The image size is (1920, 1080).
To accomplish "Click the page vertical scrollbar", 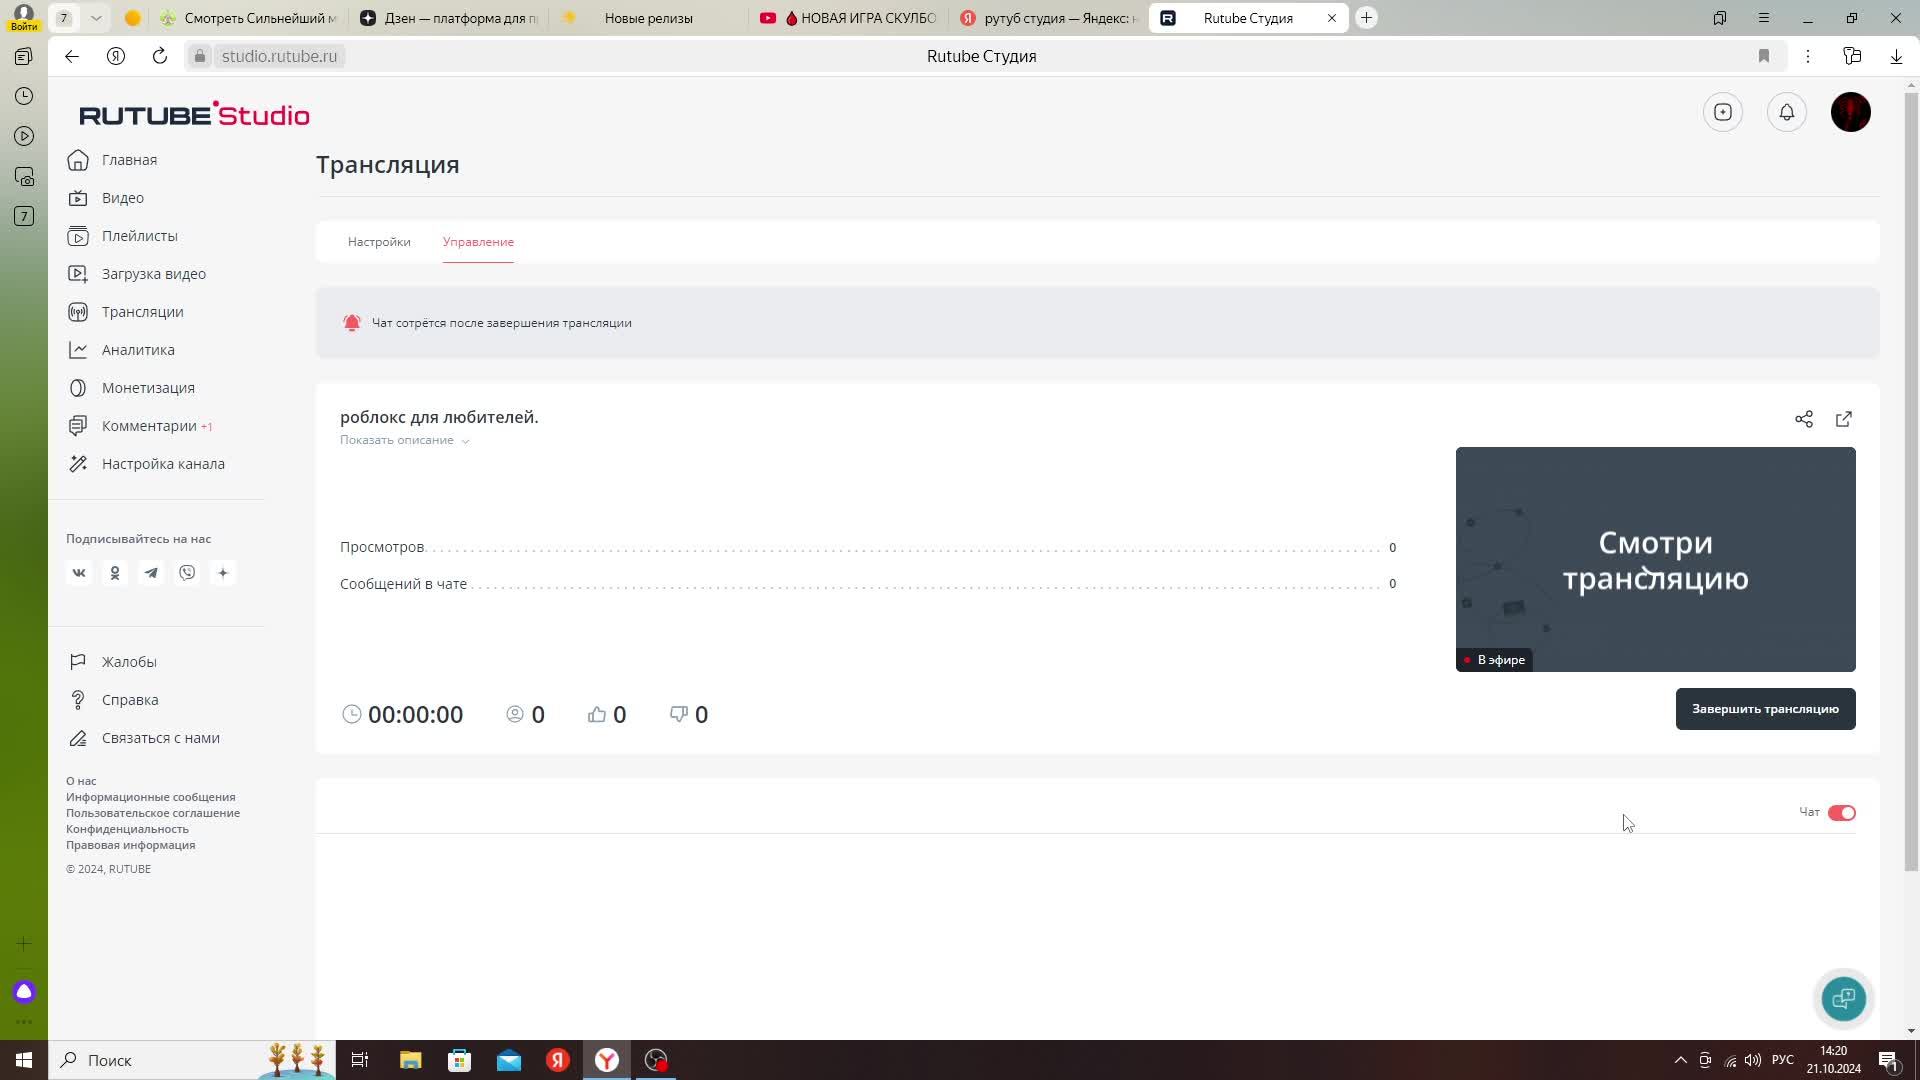I will pyautogui.click(x=1911, y=480).
